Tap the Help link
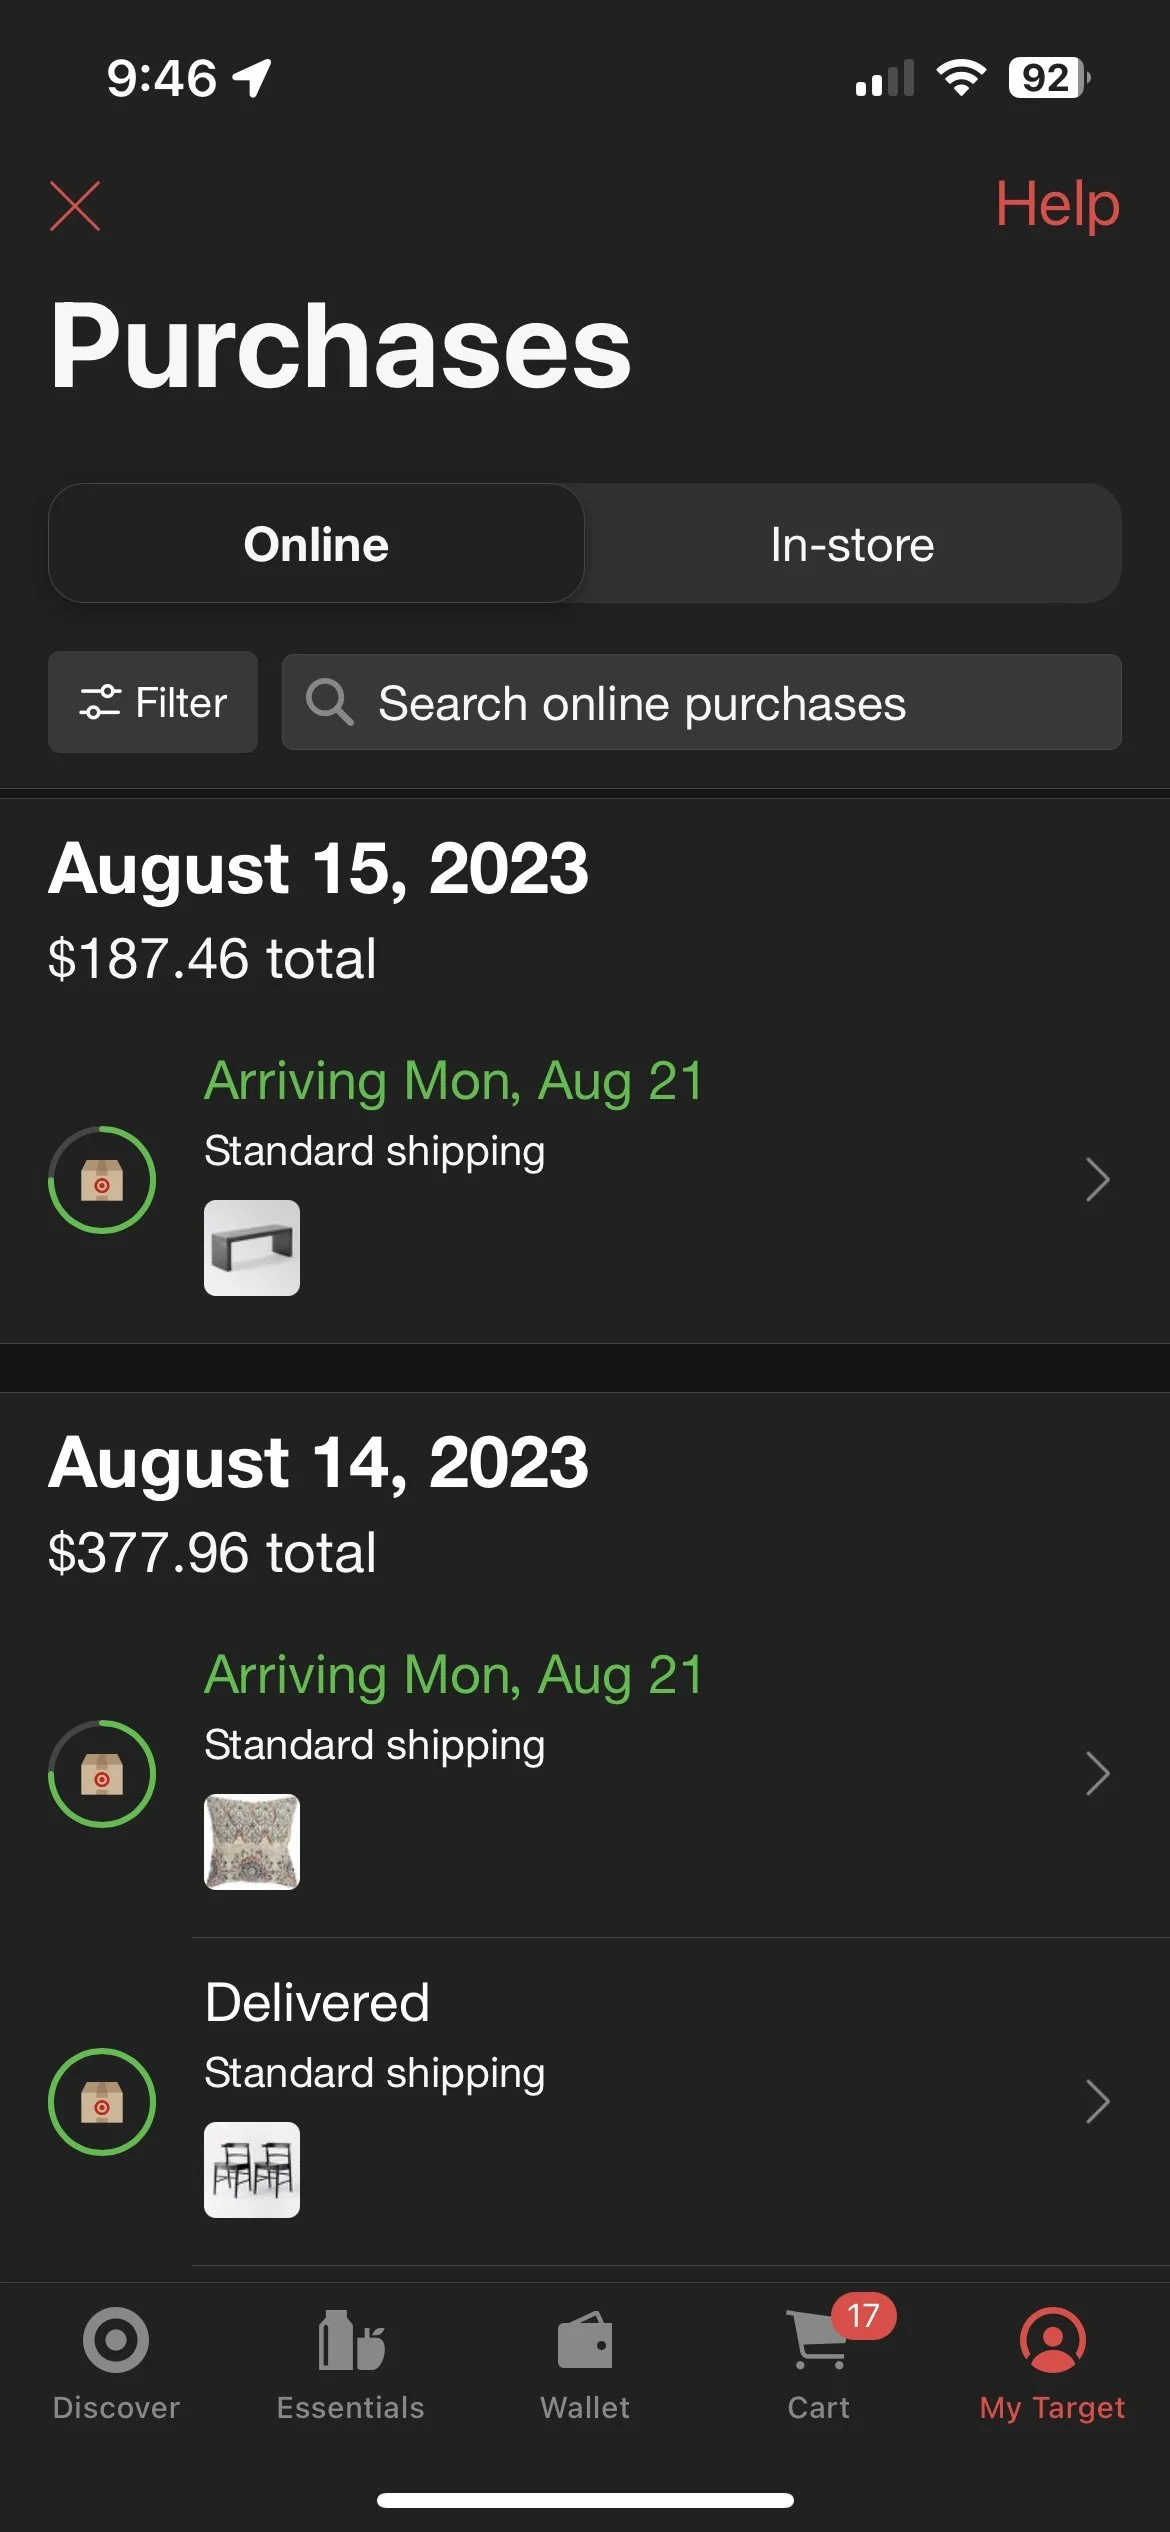1170x2532 pixels. [1057, 204]
